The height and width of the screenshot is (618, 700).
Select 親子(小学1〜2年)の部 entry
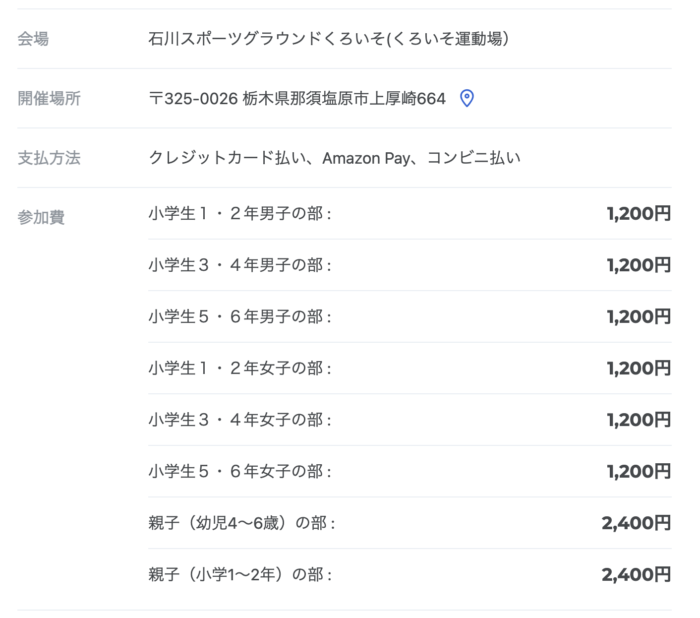(x=240, y=575)
